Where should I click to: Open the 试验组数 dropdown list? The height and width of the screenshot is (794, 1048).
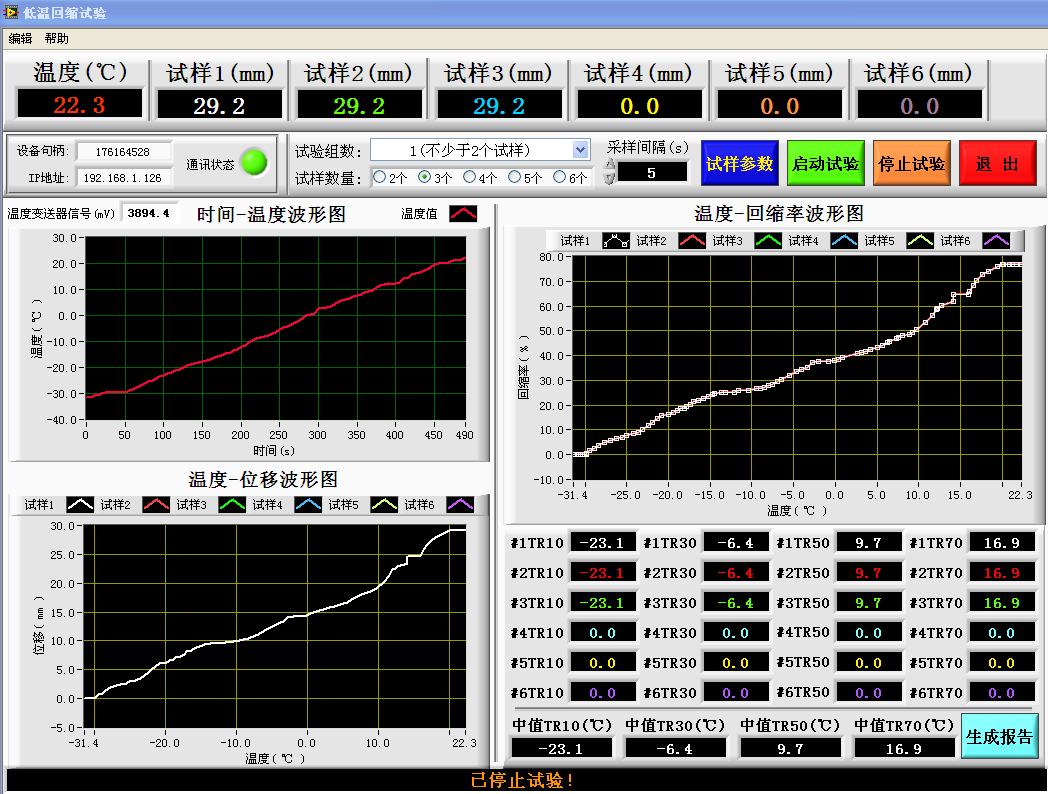click(x=581, y=150)
